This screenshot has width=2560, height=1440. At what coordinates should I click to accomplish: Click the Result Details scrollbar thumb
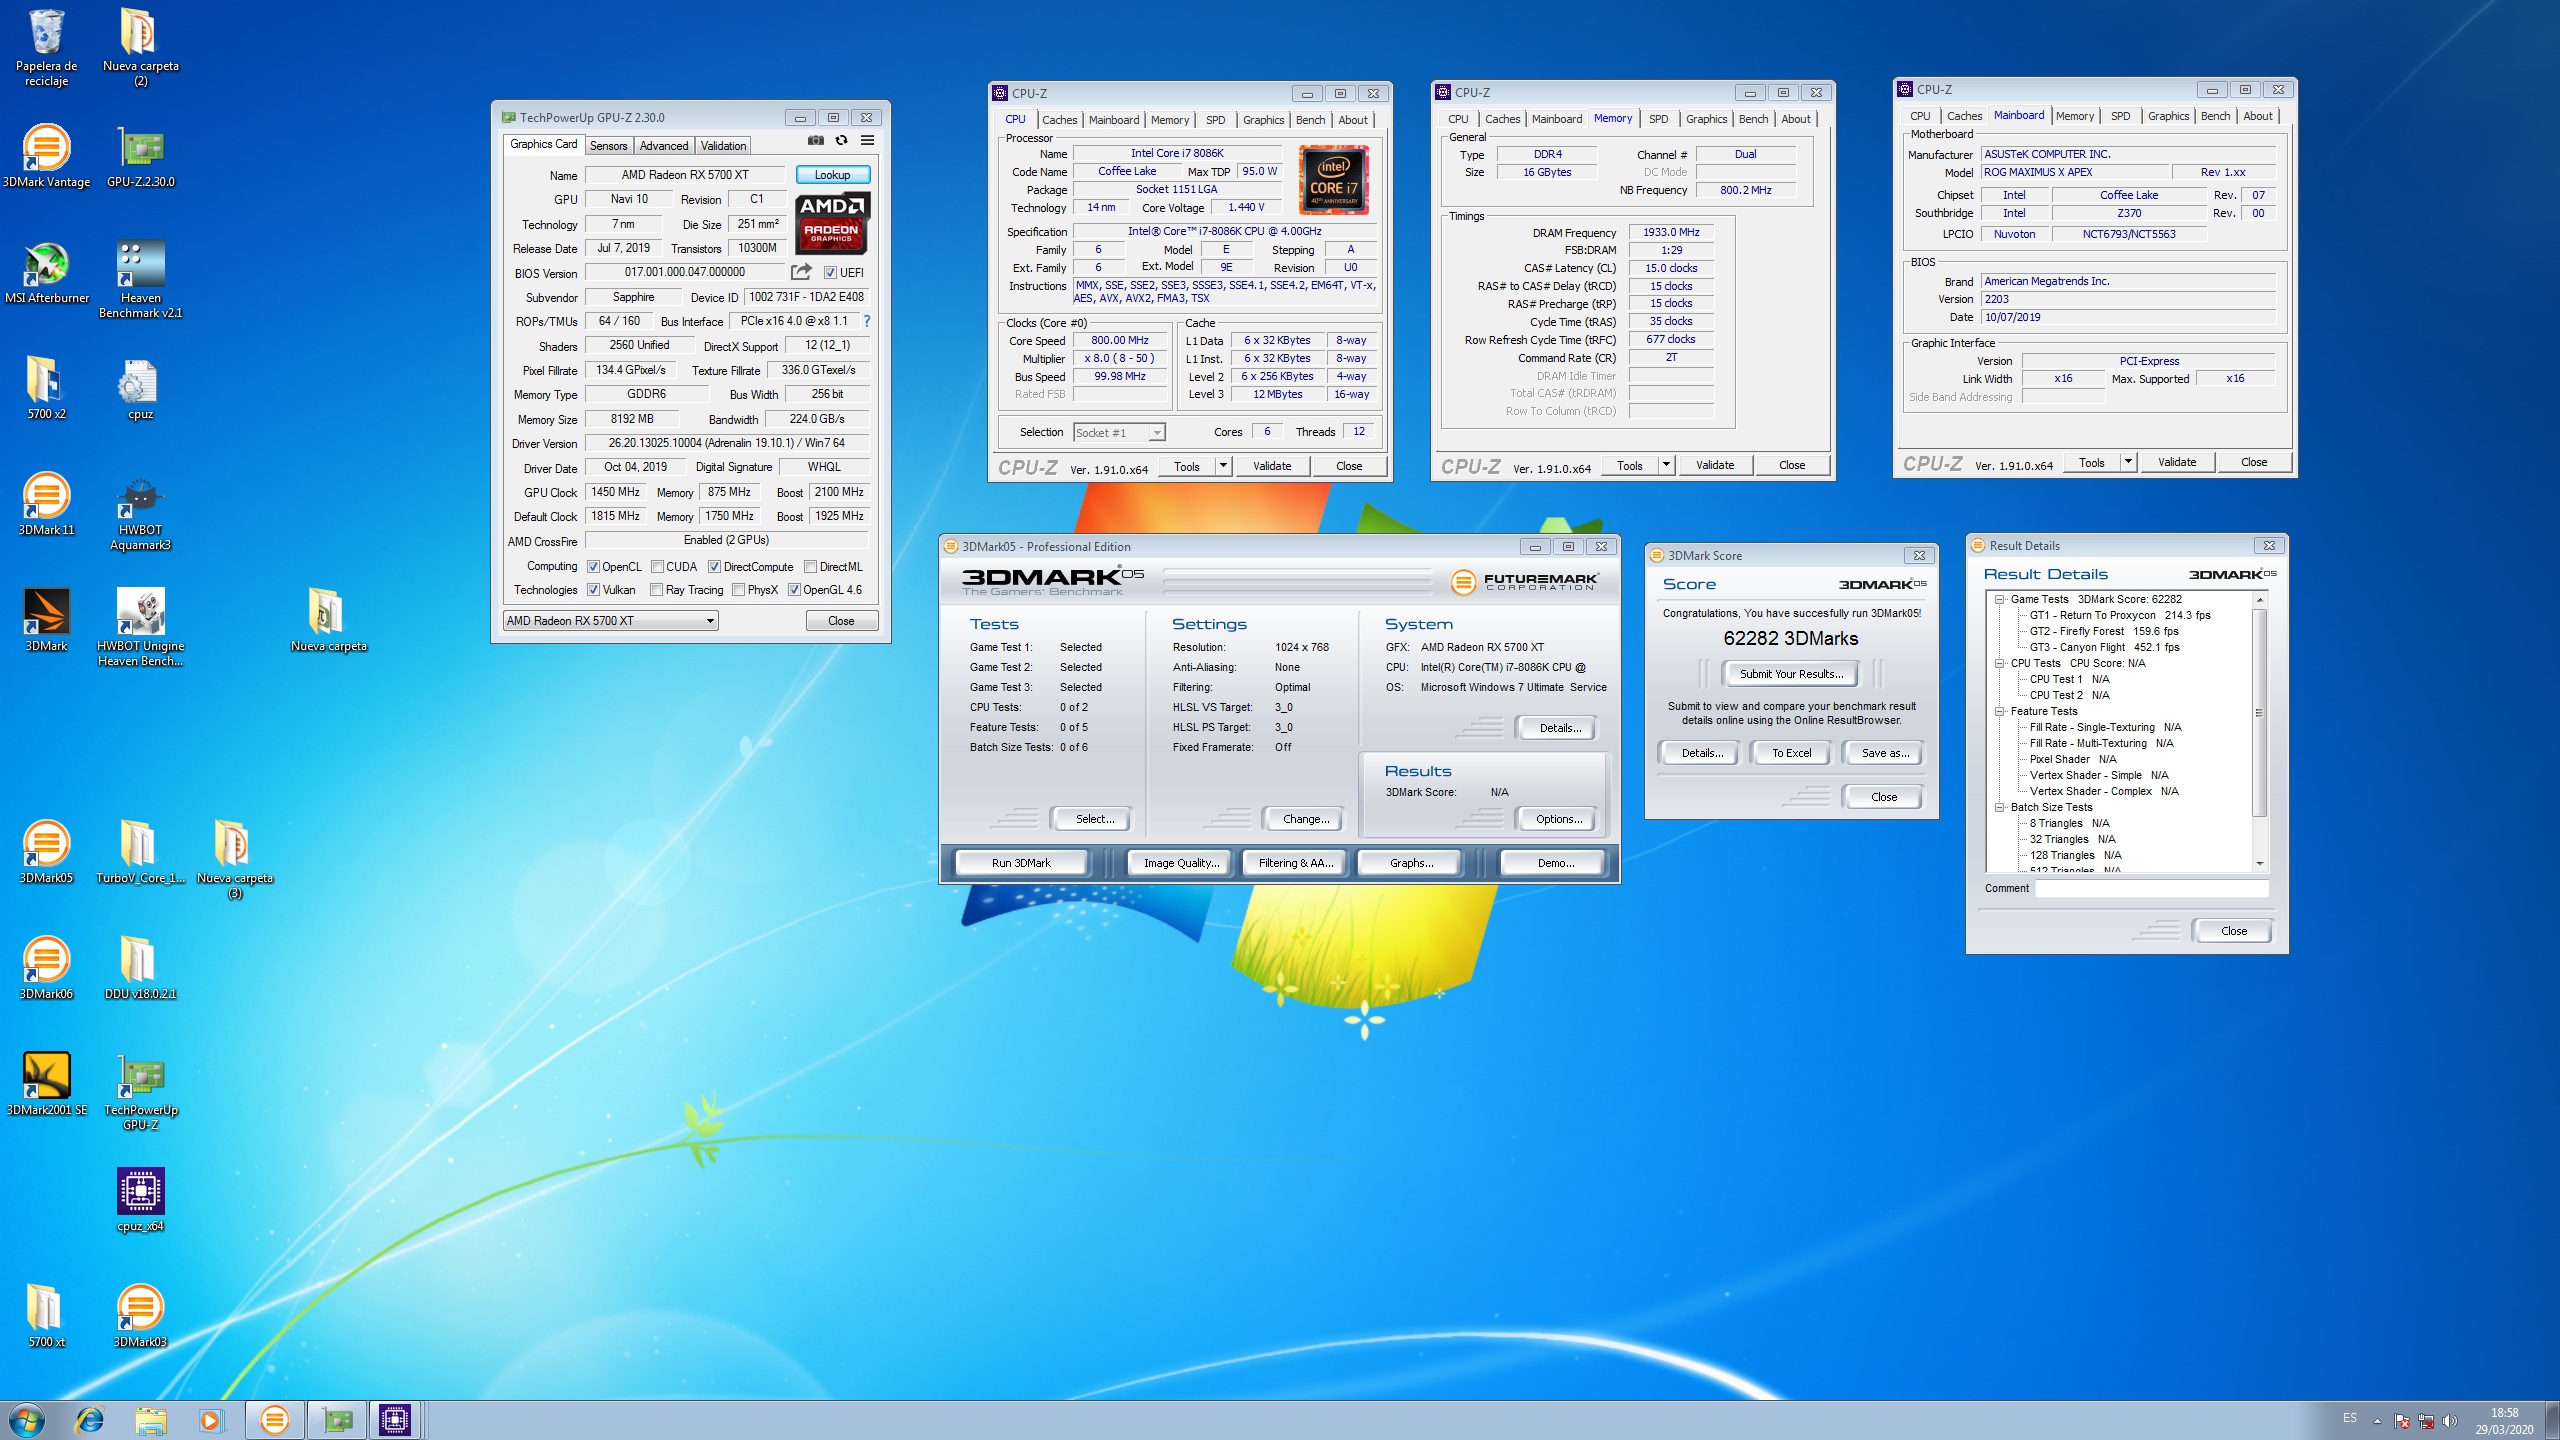[x=2260, y=712]
